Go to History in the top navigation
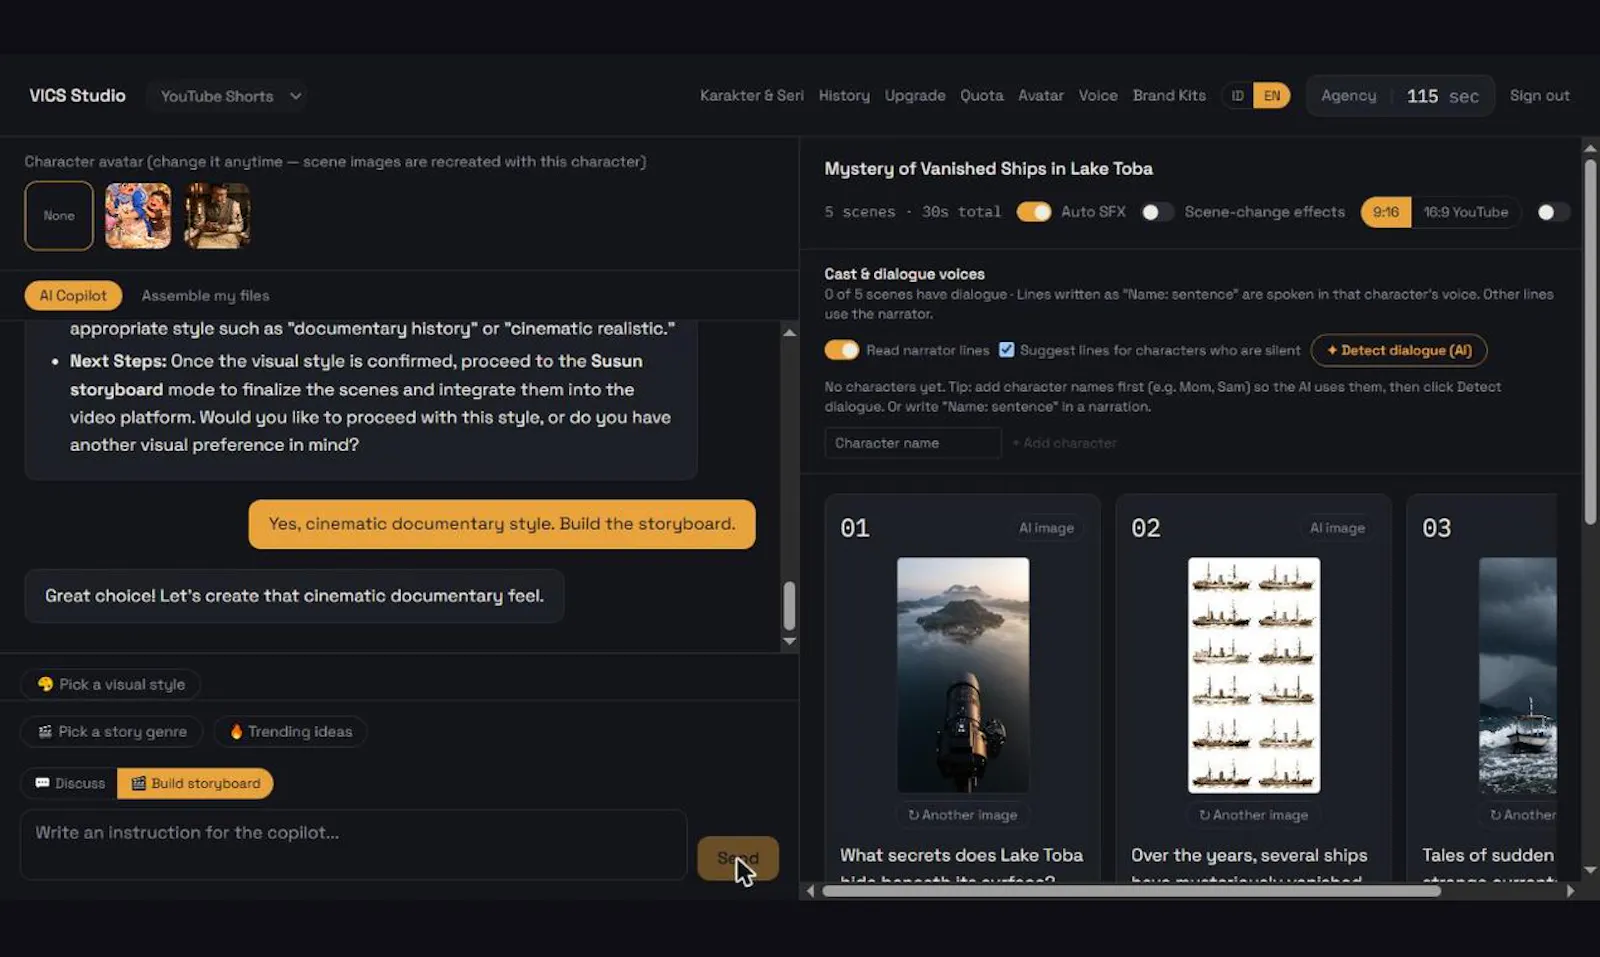 tap(844, 96)
